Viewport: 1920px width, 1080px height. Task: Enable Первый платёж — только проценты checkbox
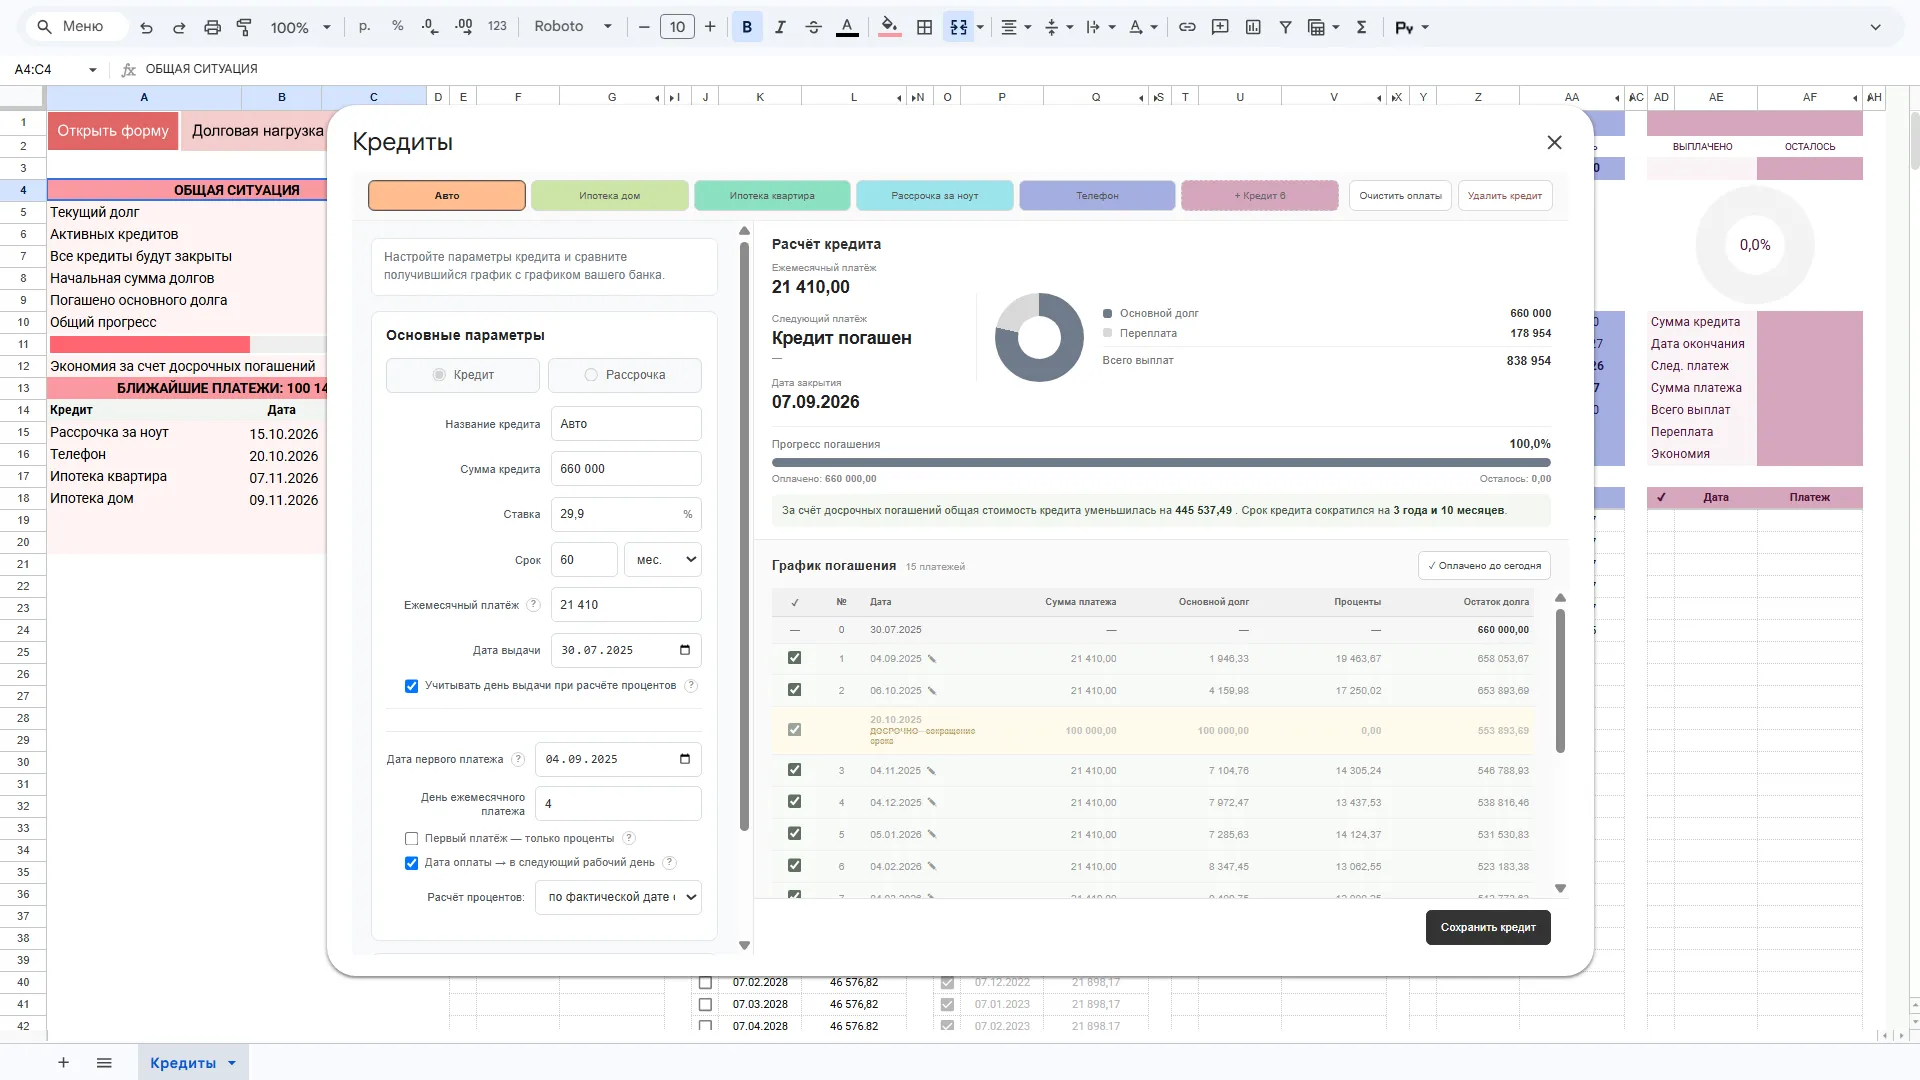[x=411, y=839]
